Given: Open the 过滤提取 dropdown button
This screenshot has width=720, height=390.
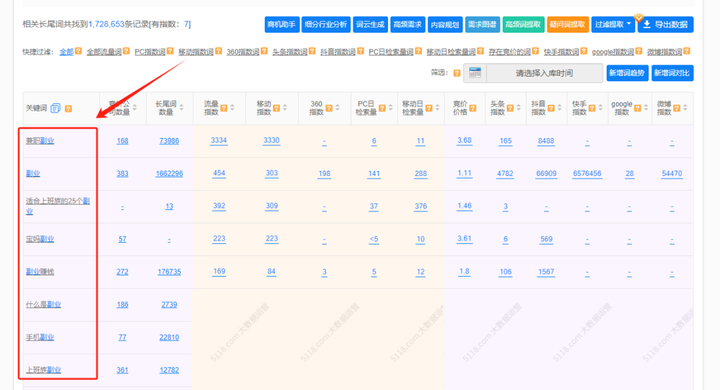Looking at the screenshot, I should coord(613,24).
